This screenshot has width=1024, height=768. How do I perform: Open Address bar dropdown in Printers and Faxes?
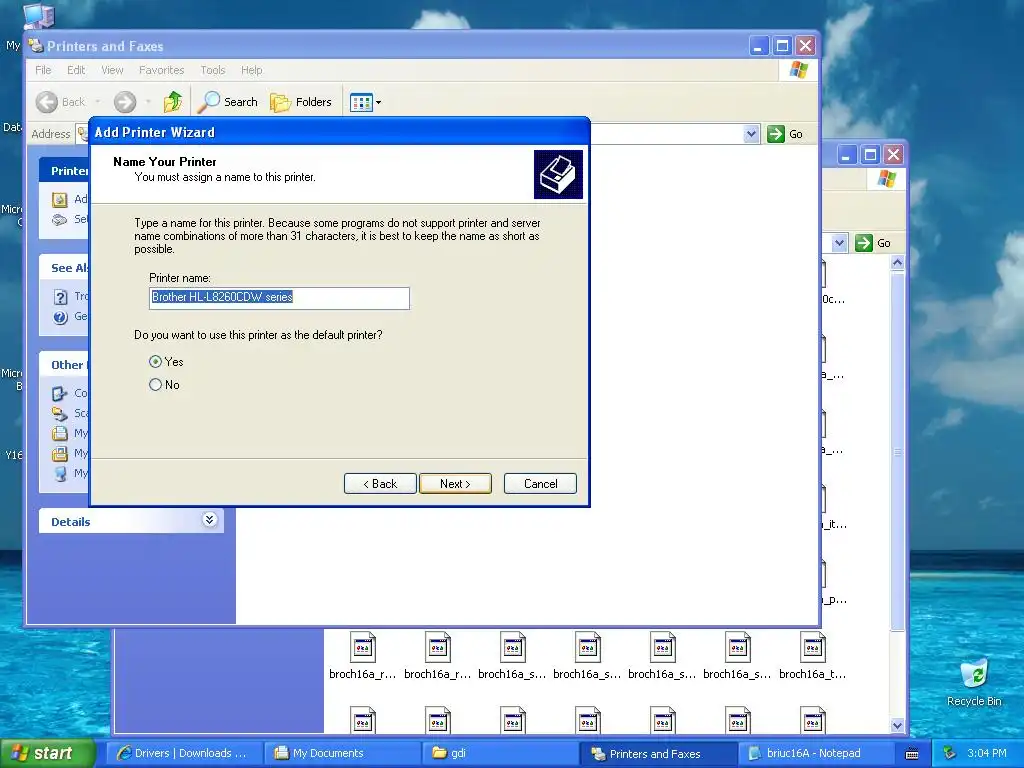751,134
